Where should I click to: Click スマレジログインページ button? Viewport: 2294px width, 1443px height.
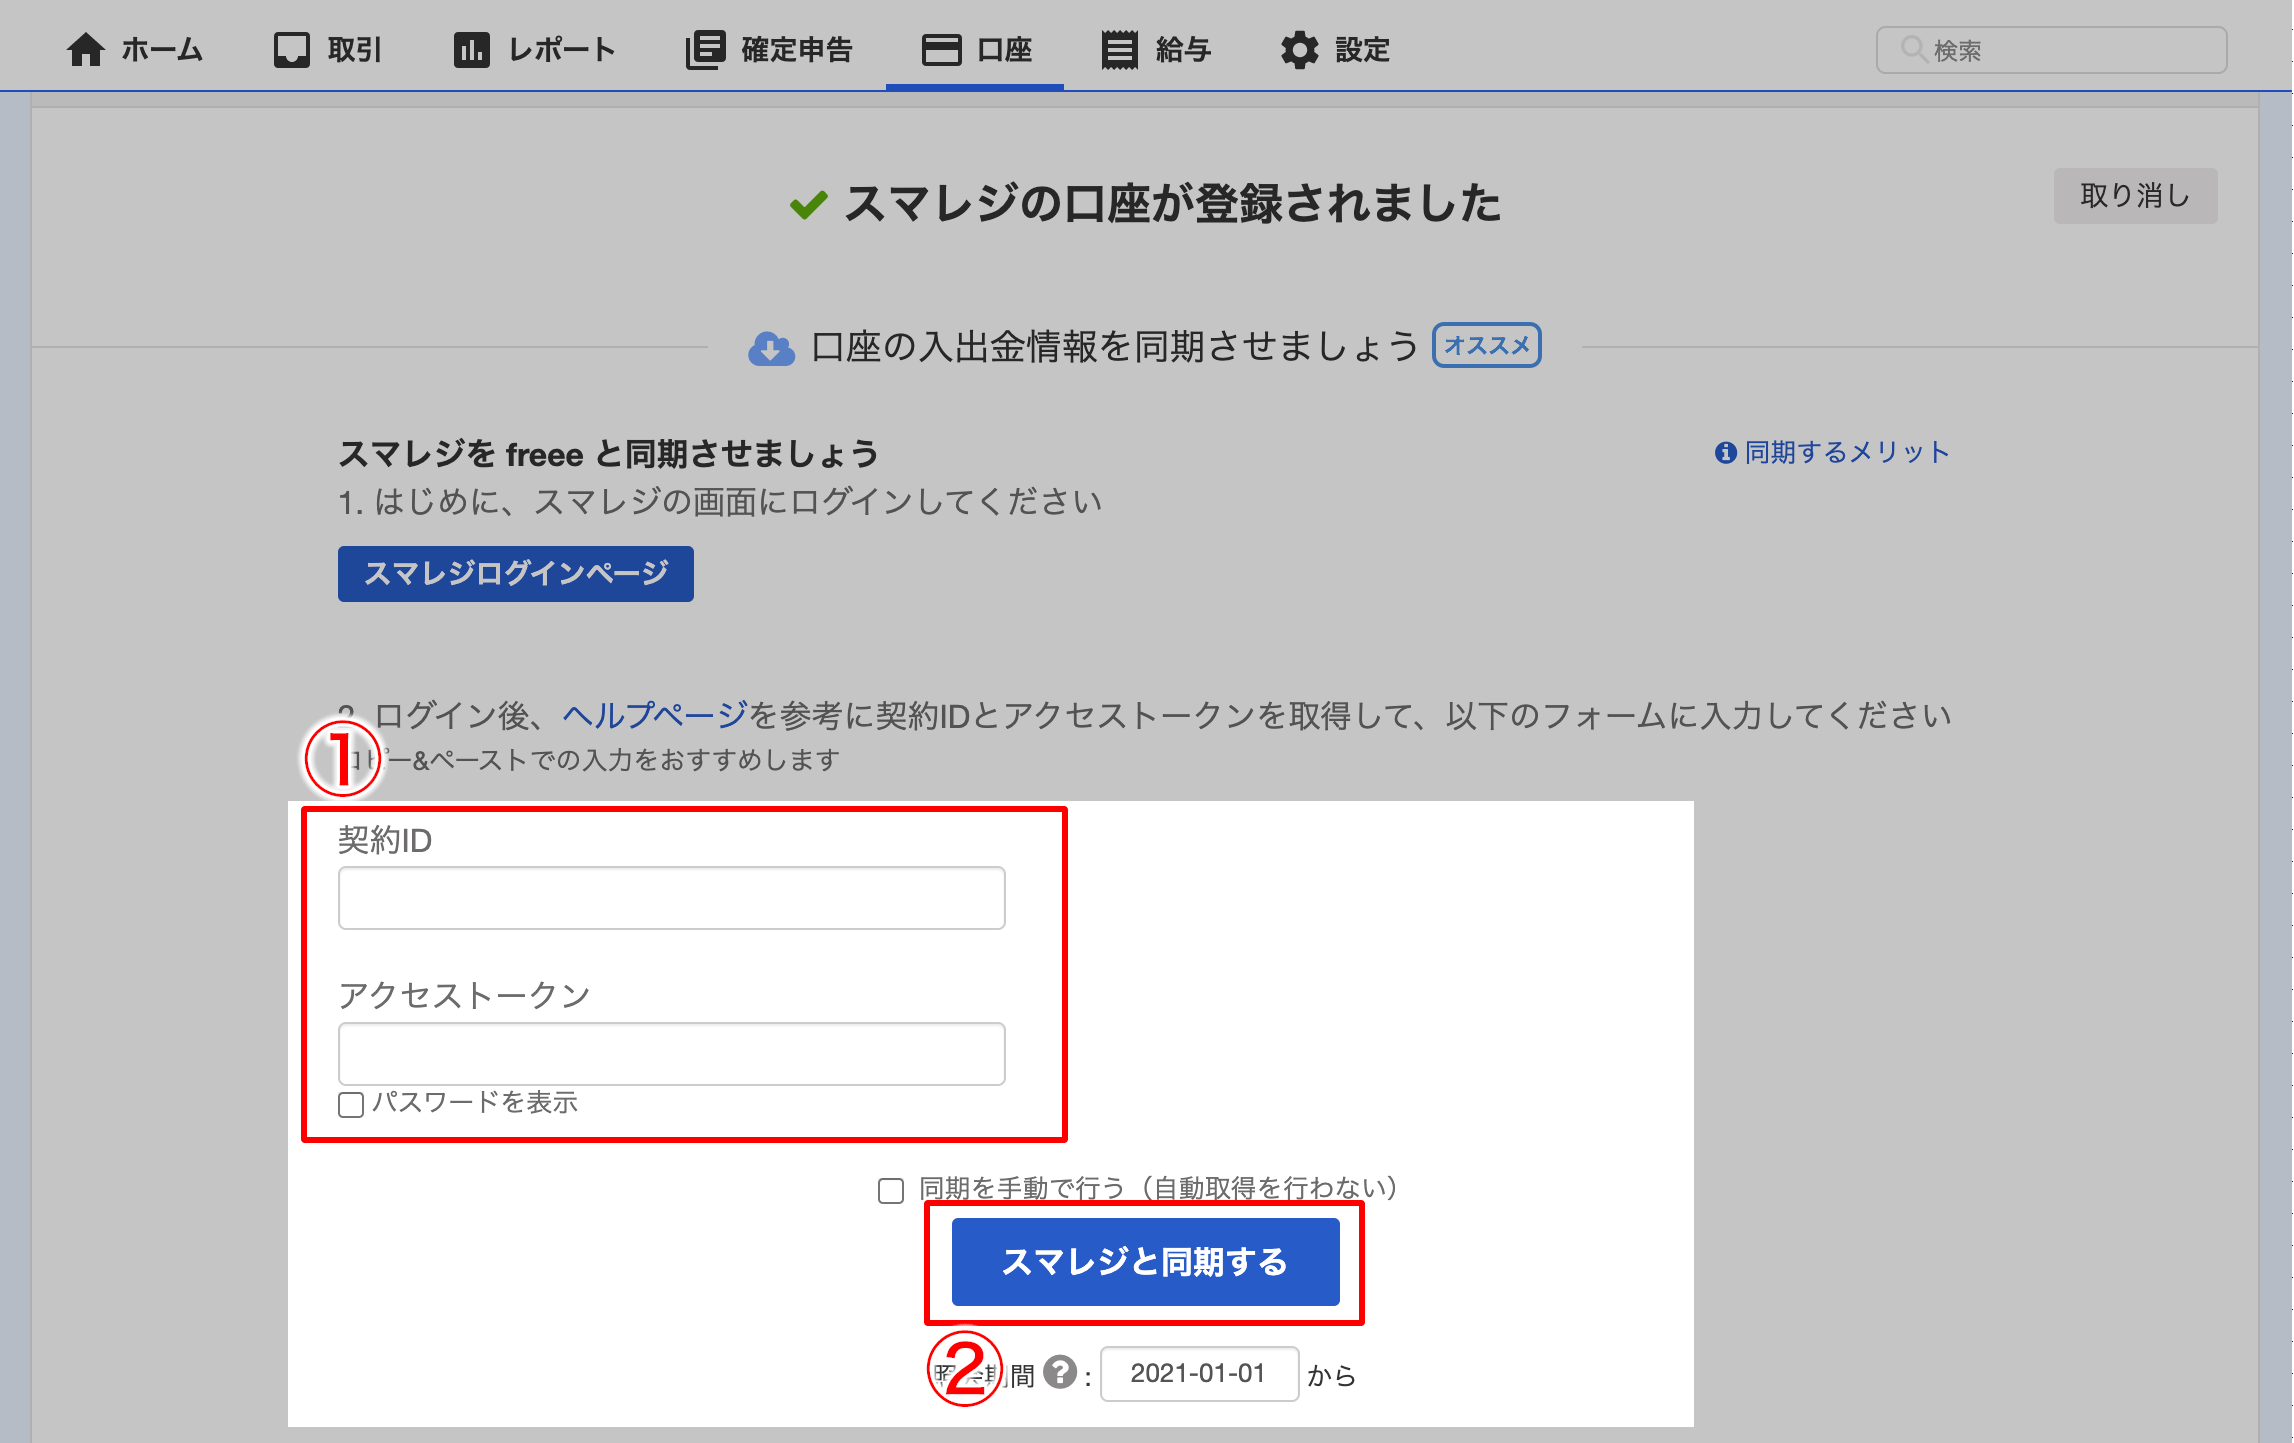(515, 573)
